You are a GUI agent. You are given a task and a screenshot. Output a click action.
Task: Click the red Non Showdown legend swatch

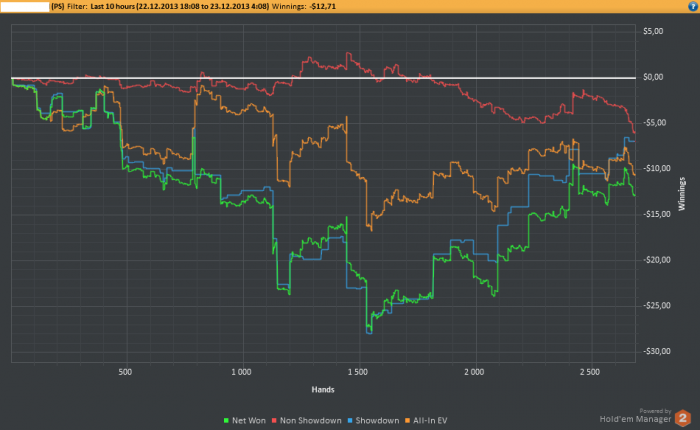point(274,421)
